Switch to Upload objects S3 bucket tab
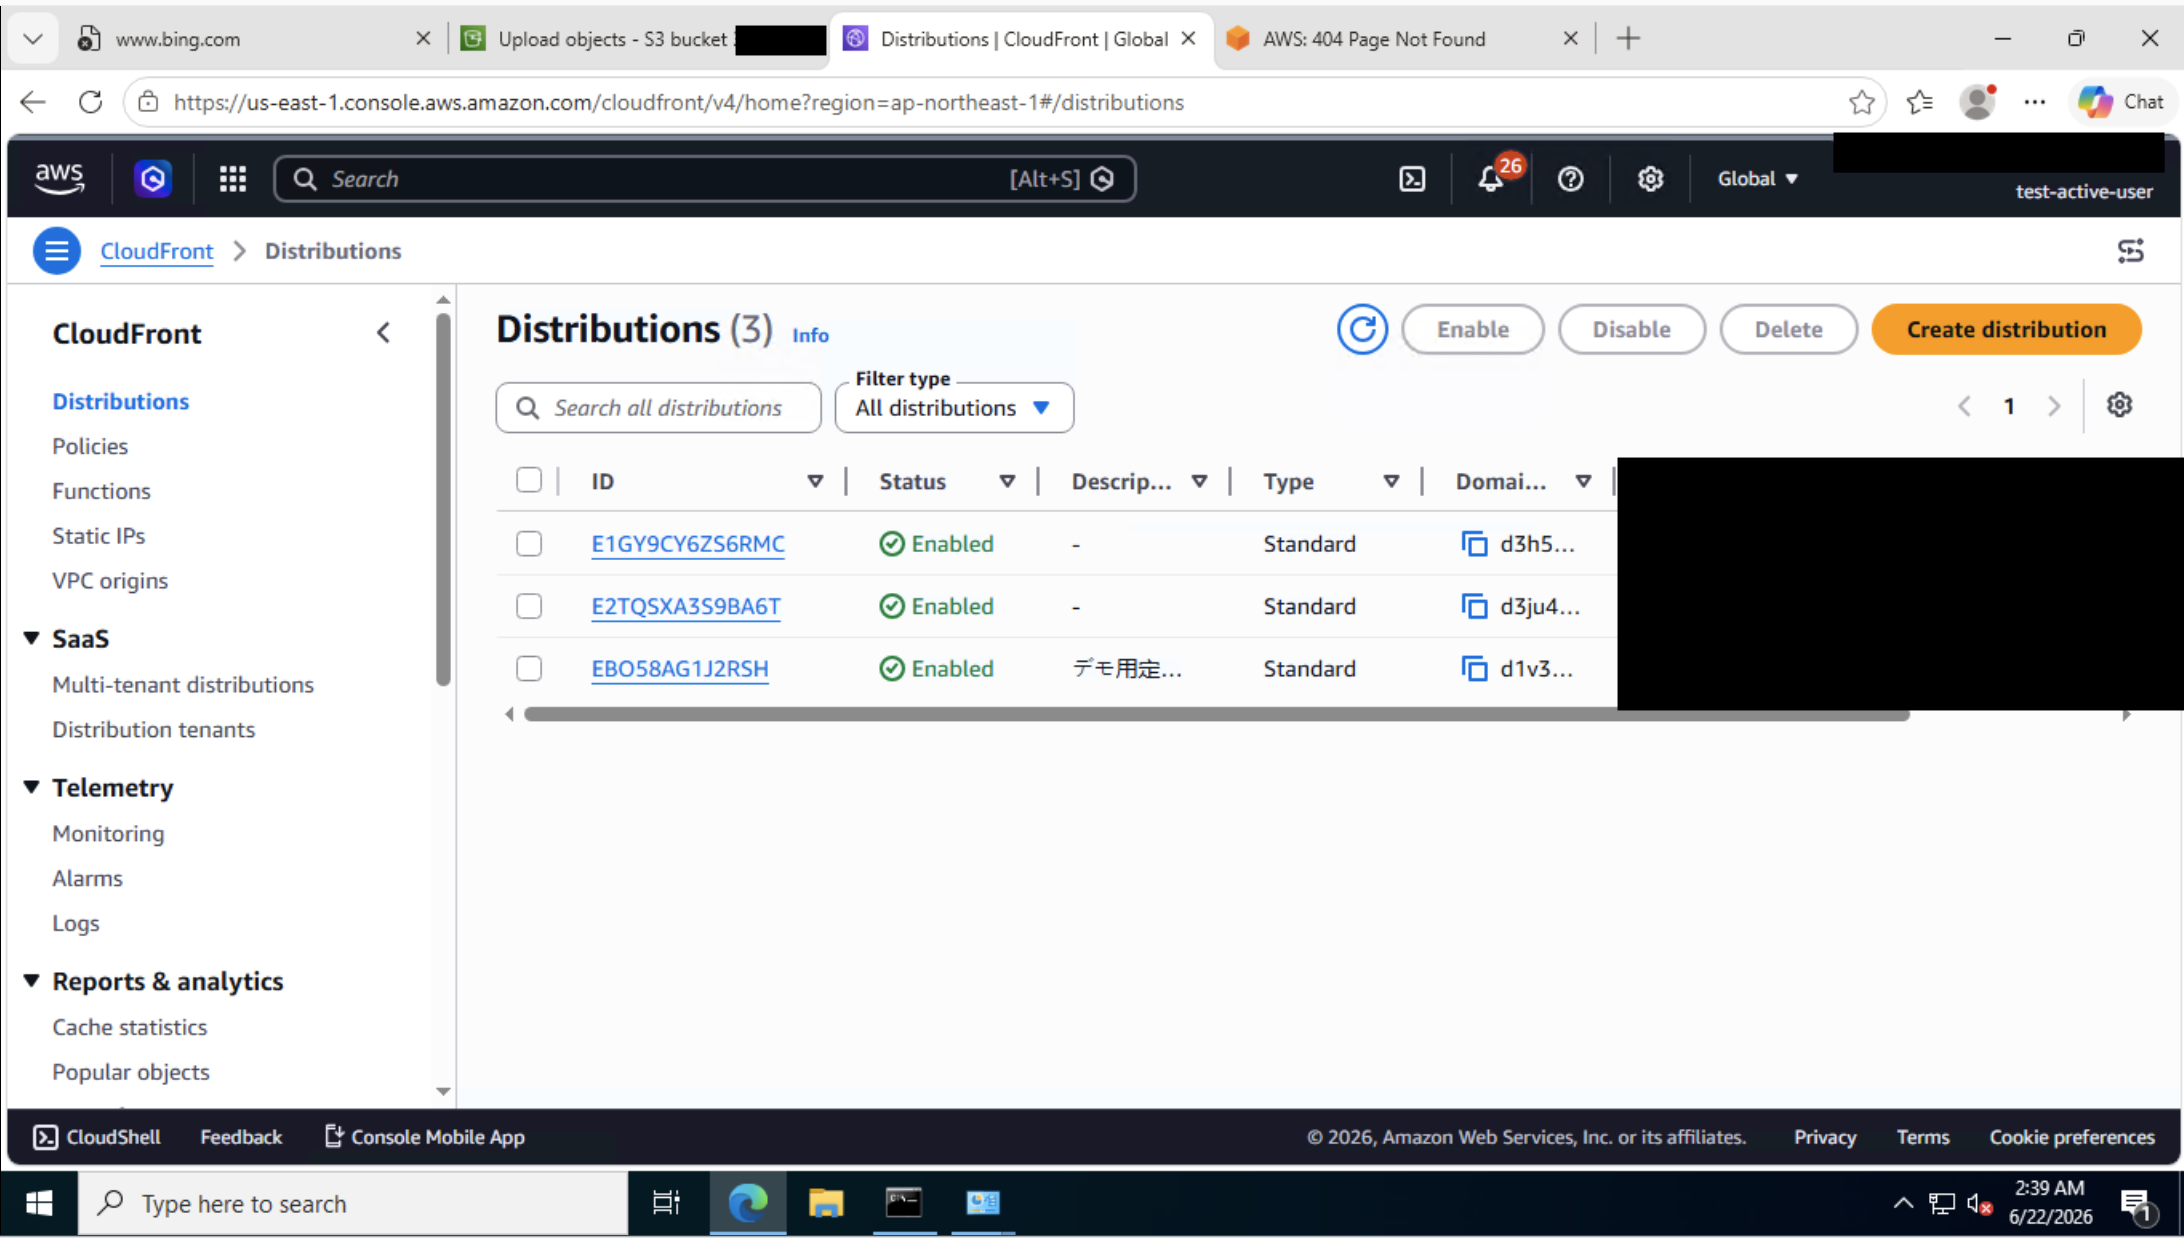The width and height of the screenshot is (2184, 1238). click(640, 39)
